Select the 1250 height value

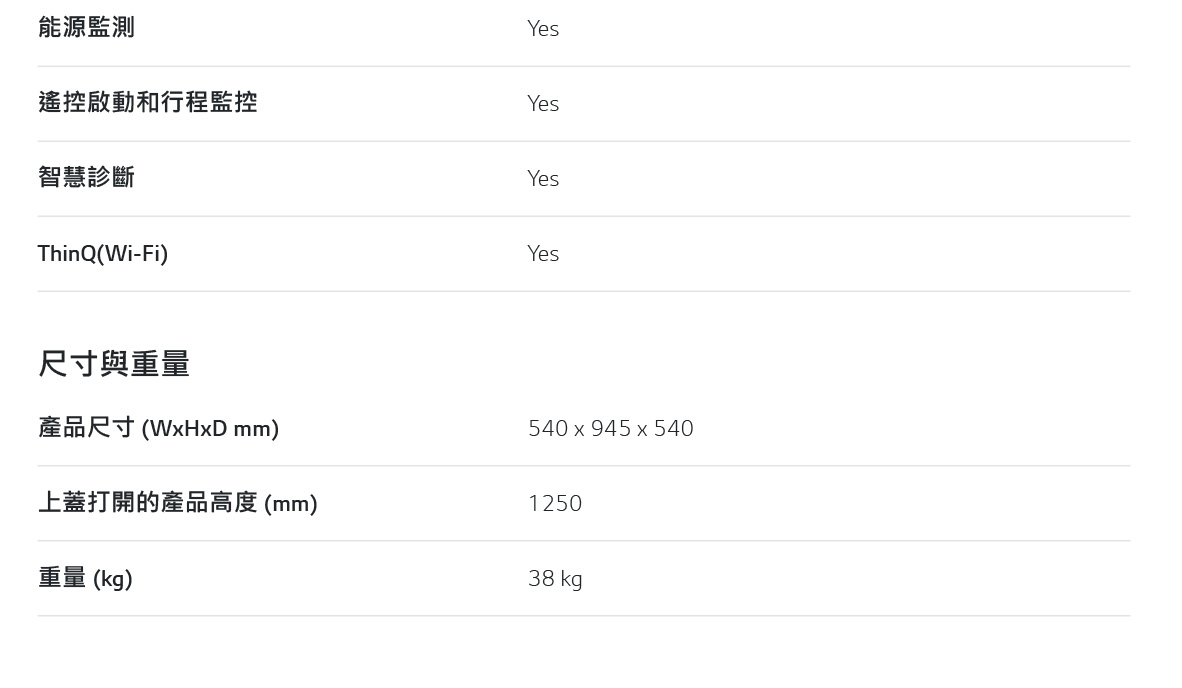click(x=555, y=503)
